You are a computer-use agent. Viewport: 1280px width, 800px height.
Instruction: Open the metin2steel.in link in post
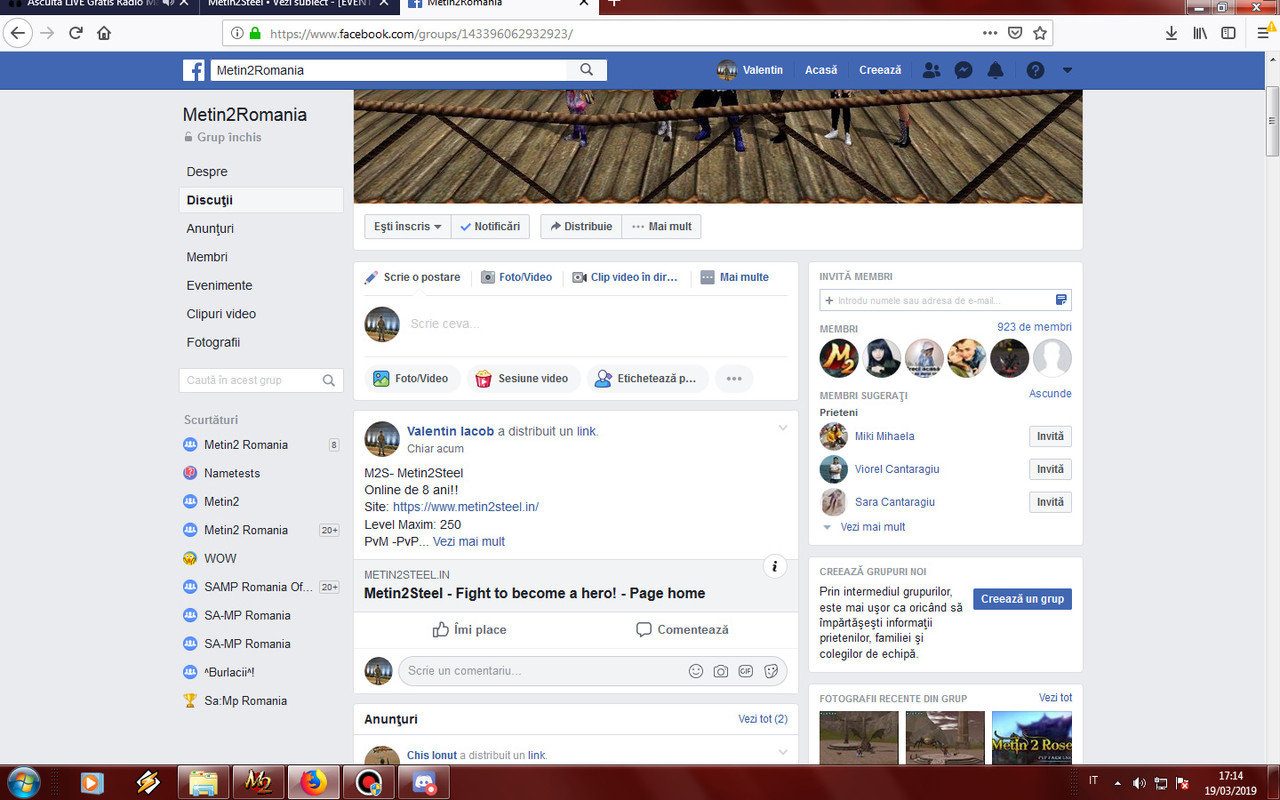point(466,507)
